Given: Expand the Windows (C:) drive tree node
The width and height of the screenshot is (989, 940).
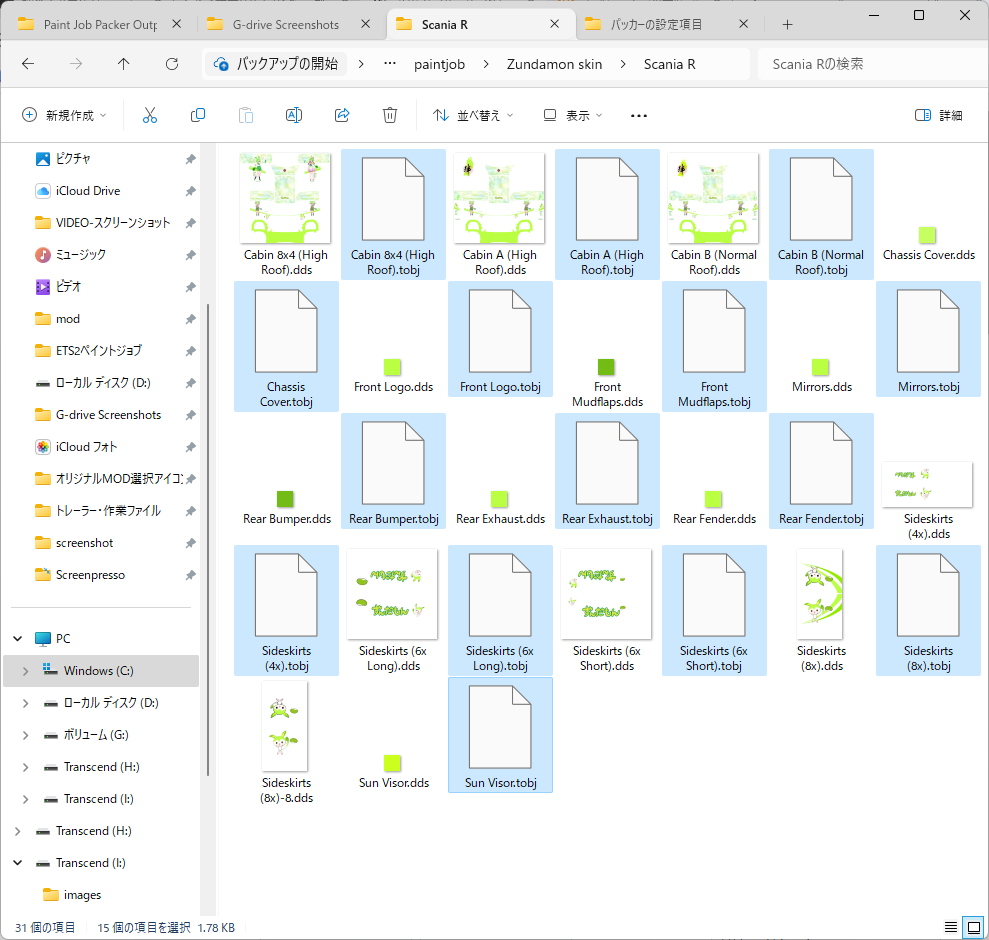Looking at the screenshot, I should point(25,671).
